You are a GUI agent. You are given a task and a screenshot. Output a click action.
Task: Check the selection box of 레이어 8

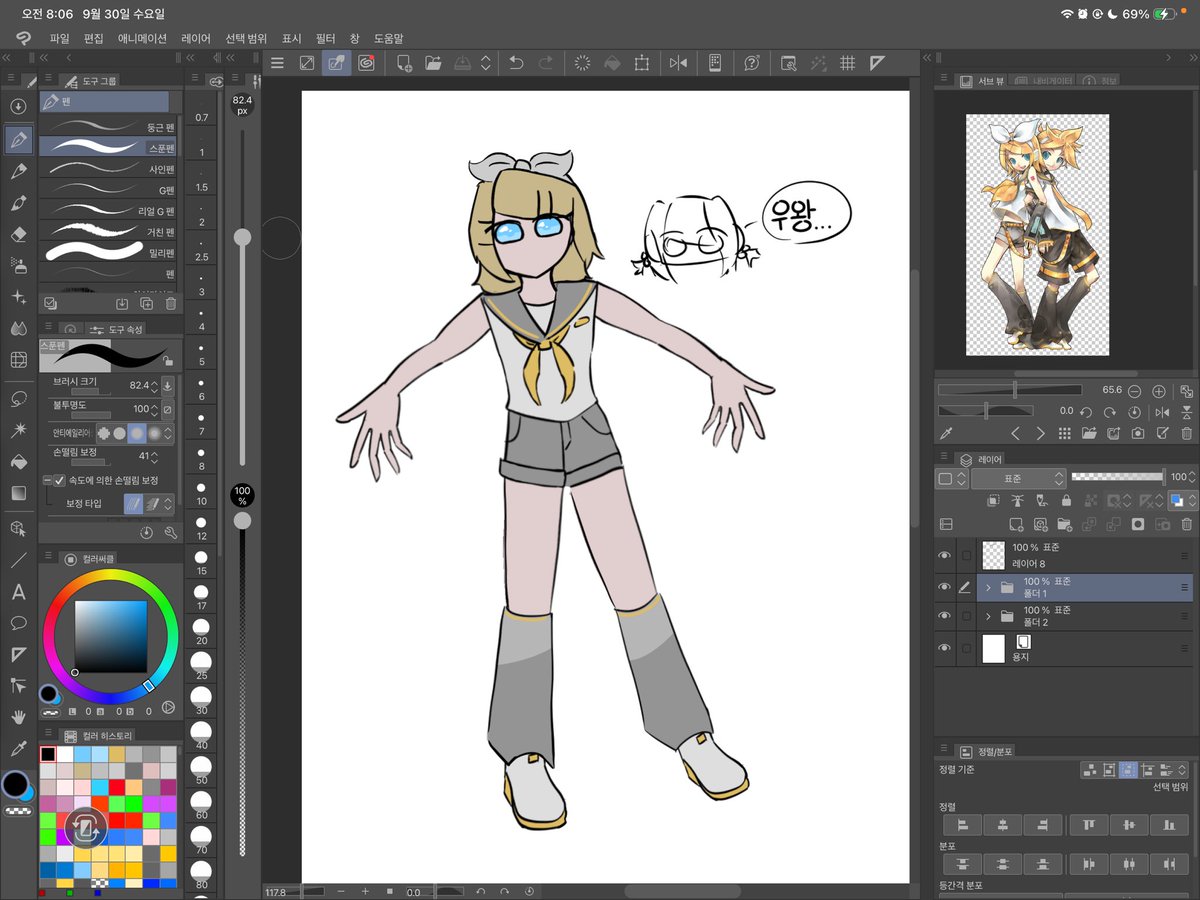(966, 555)
